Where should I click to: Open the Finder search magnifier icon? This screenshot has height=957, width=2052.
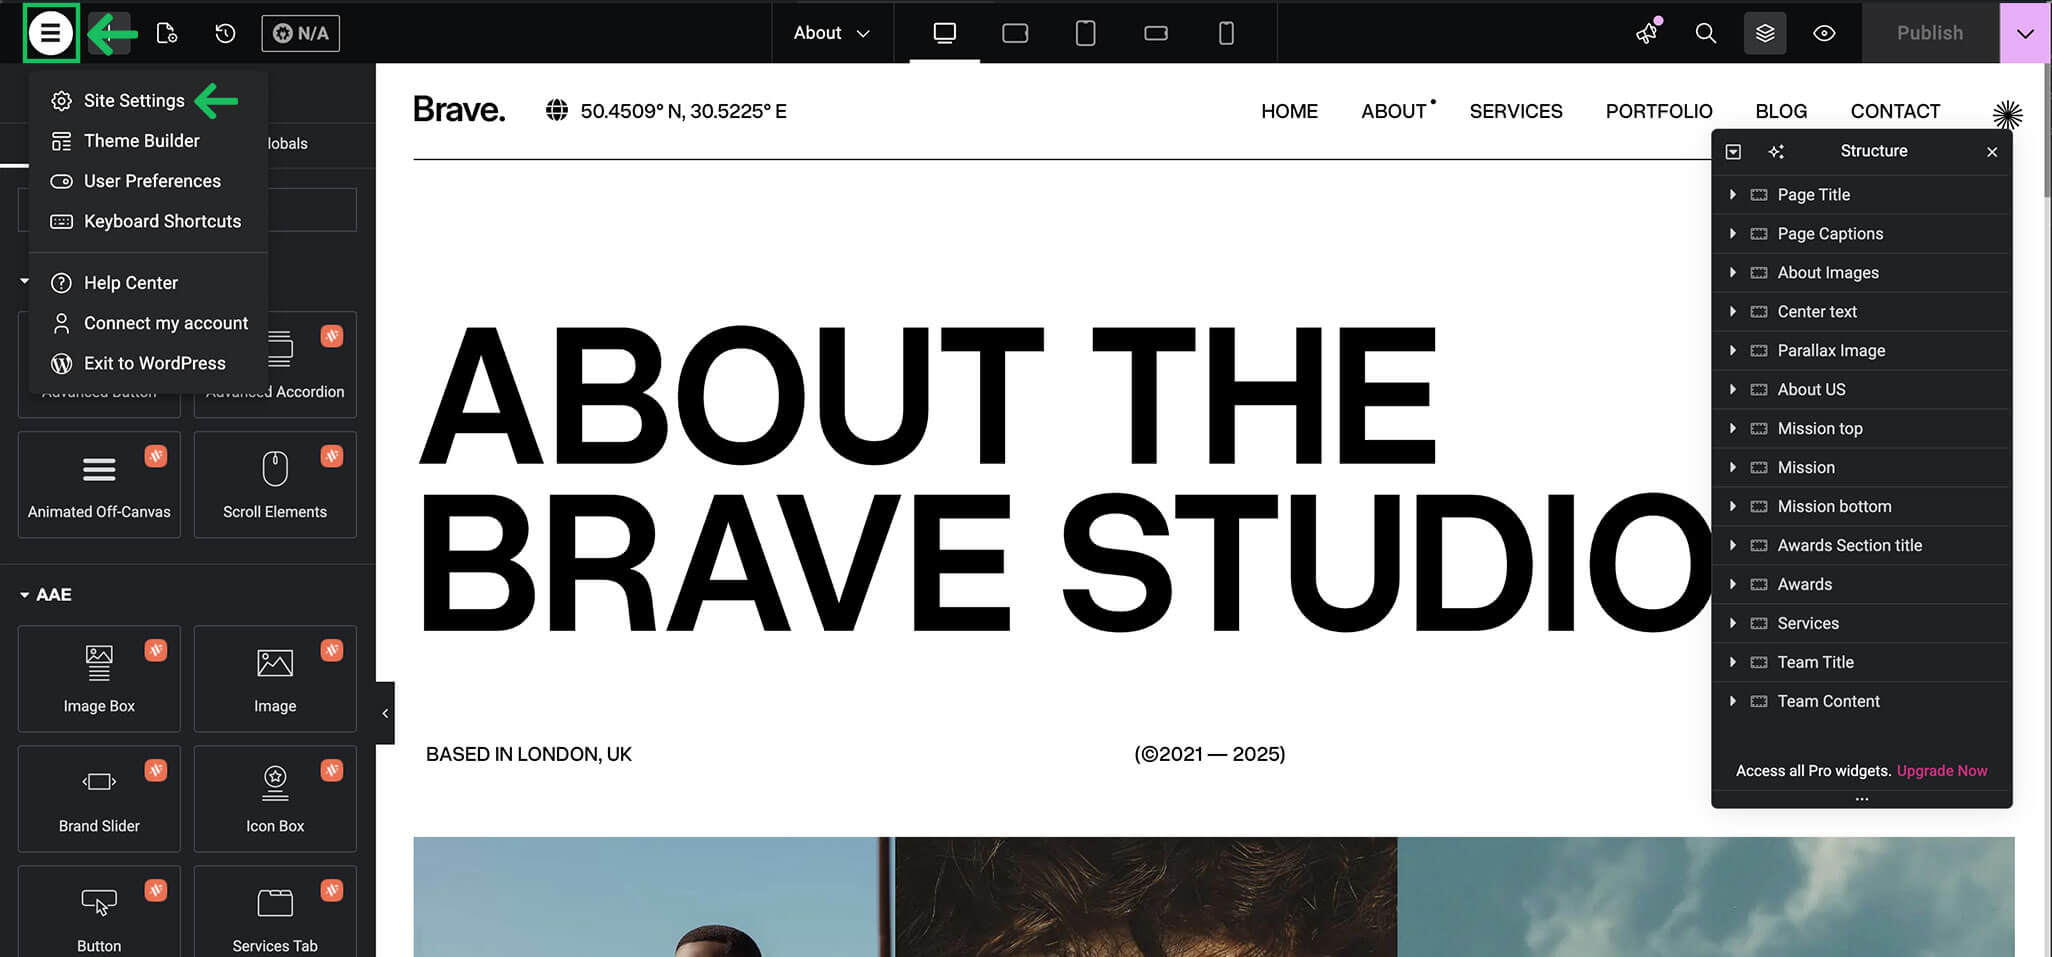point(1706,33)
